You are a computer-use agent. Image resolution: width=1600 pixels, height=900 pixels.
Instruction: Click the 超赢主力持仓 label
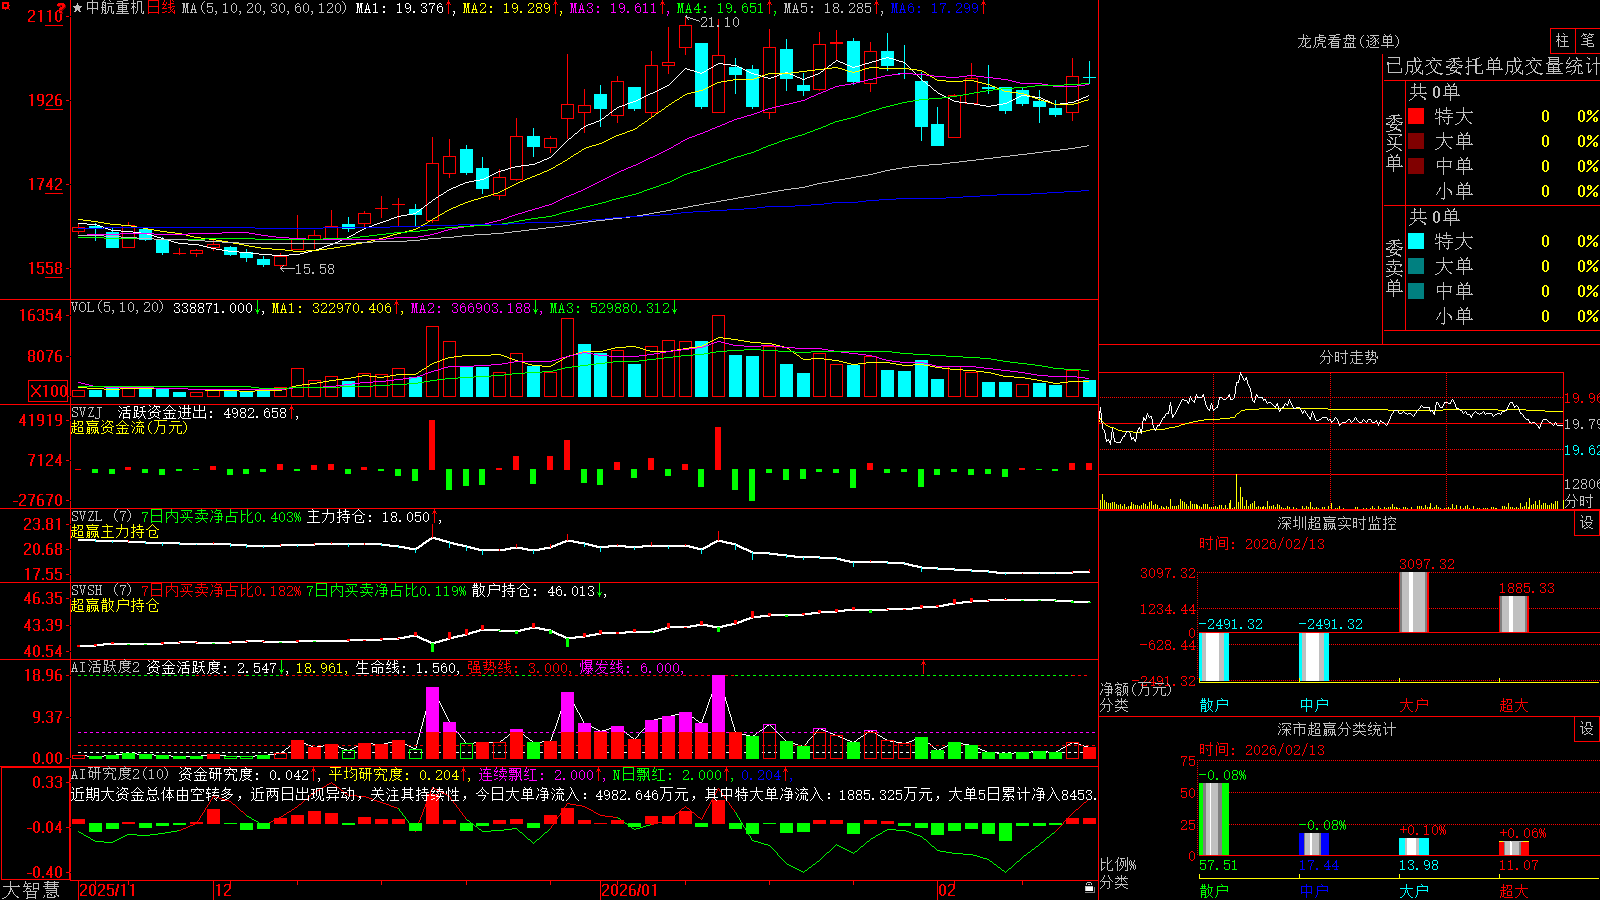[x=115, y=531]
